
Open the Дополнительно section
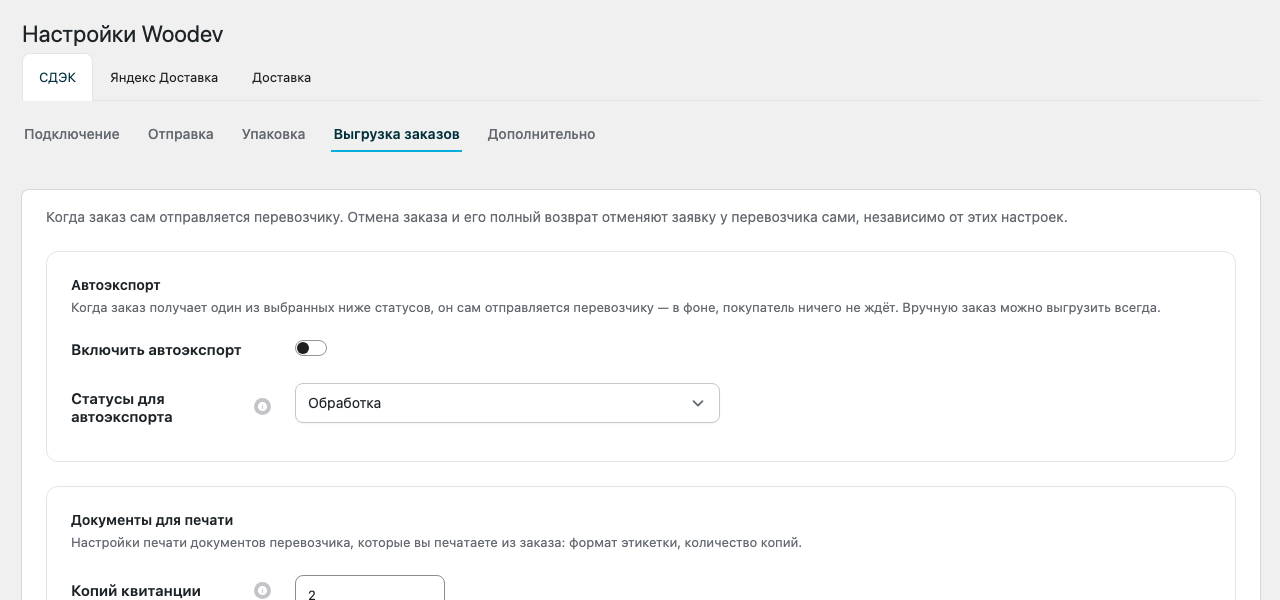(541, 134)
